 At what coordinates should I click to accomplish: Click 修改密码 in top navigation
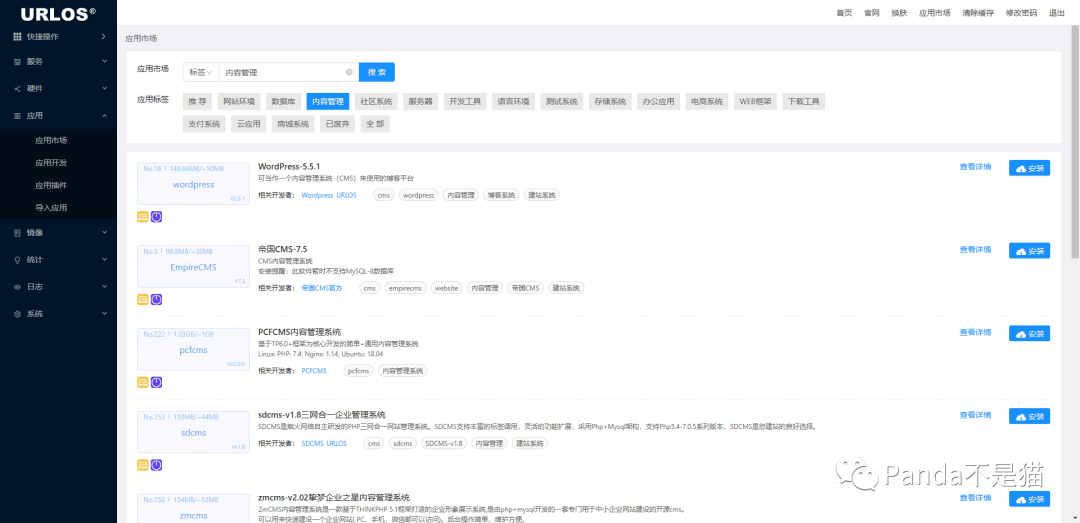(1021, 13)
